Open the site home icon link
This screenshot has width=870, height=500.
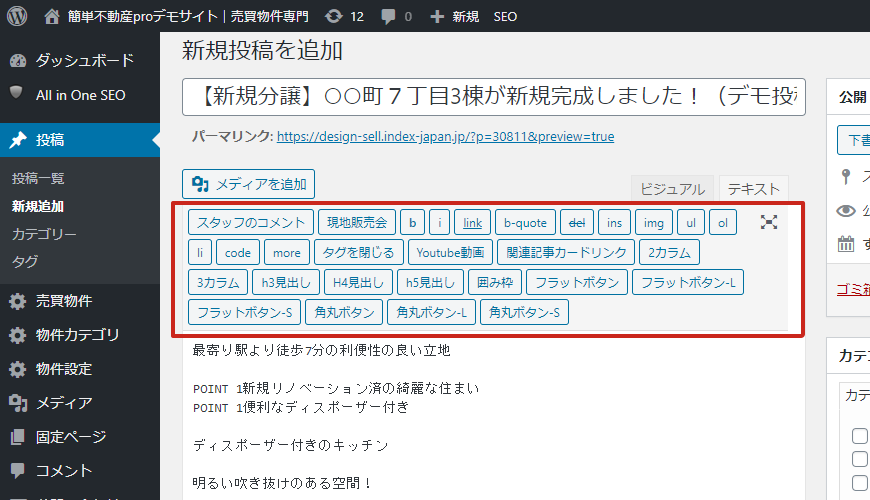53,17
